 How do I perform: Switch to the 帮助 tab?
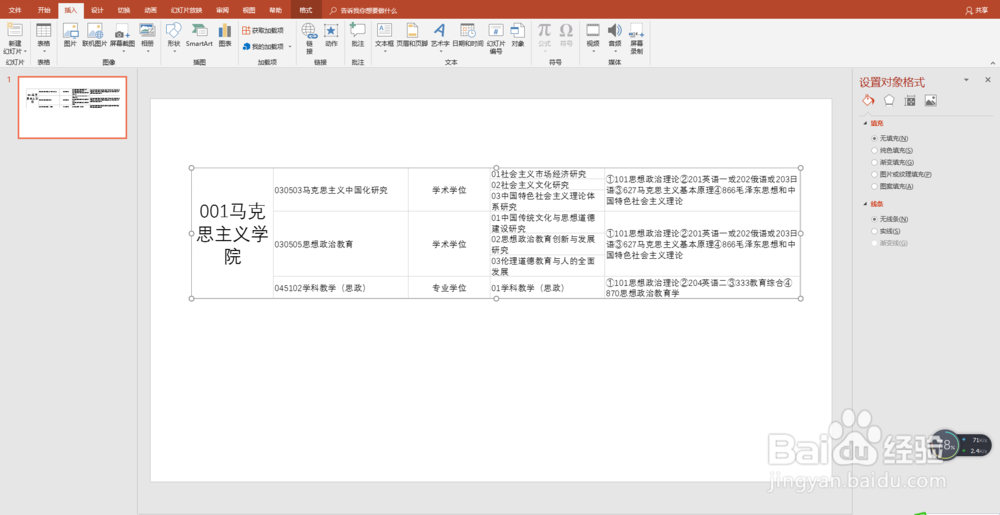tap(276, 10)
